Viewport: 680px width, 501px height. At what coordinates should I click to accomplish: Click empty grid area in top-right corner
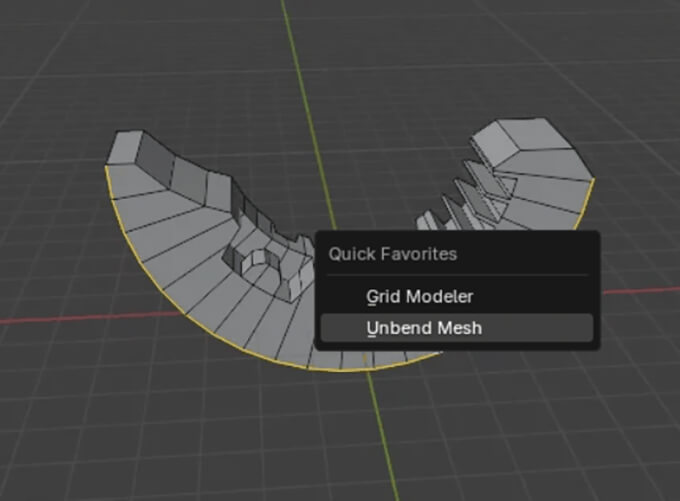620,50
